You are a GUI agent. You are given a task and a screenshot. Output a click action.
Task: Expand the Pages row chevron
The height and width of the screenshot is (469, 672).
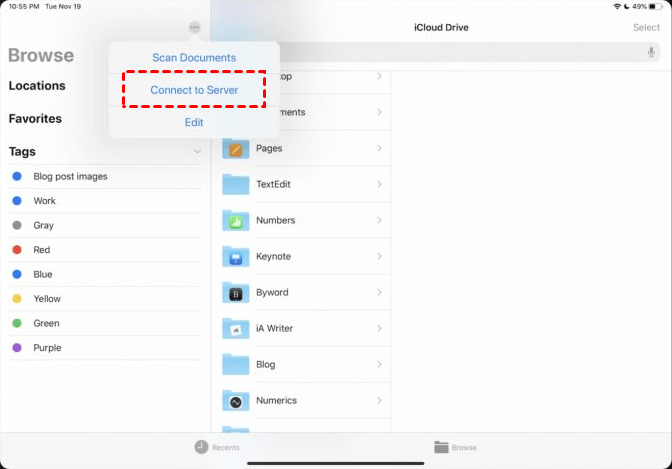click(379, 148)
